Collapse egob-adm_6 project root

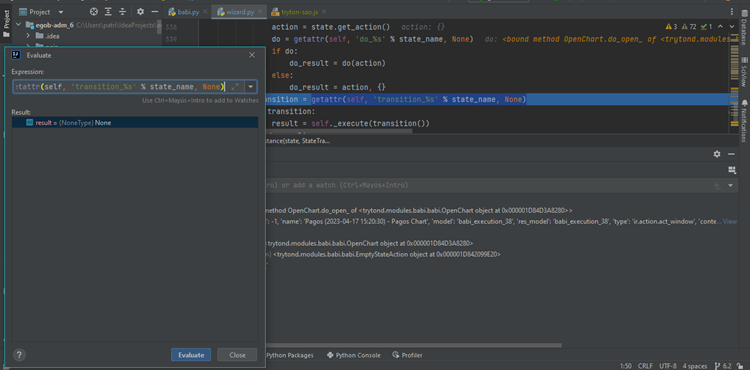point(19,25)
